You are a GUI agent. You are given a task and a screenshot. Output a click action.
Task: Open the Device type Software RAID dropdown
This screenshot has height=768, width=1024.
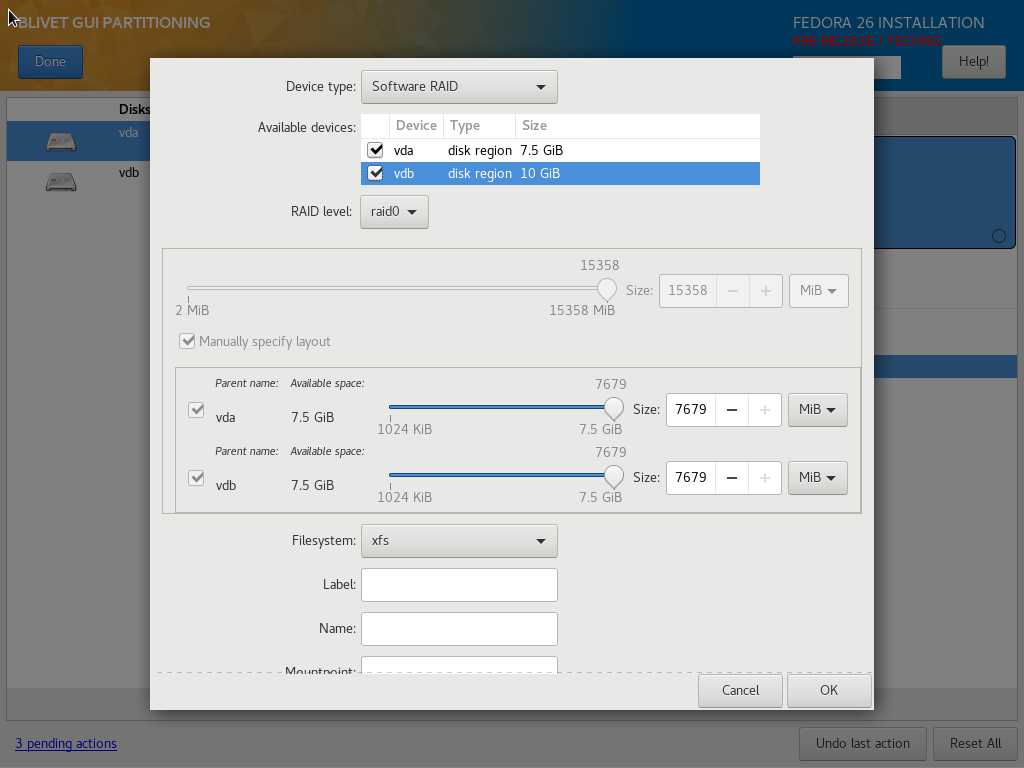(x=459, y=87)
